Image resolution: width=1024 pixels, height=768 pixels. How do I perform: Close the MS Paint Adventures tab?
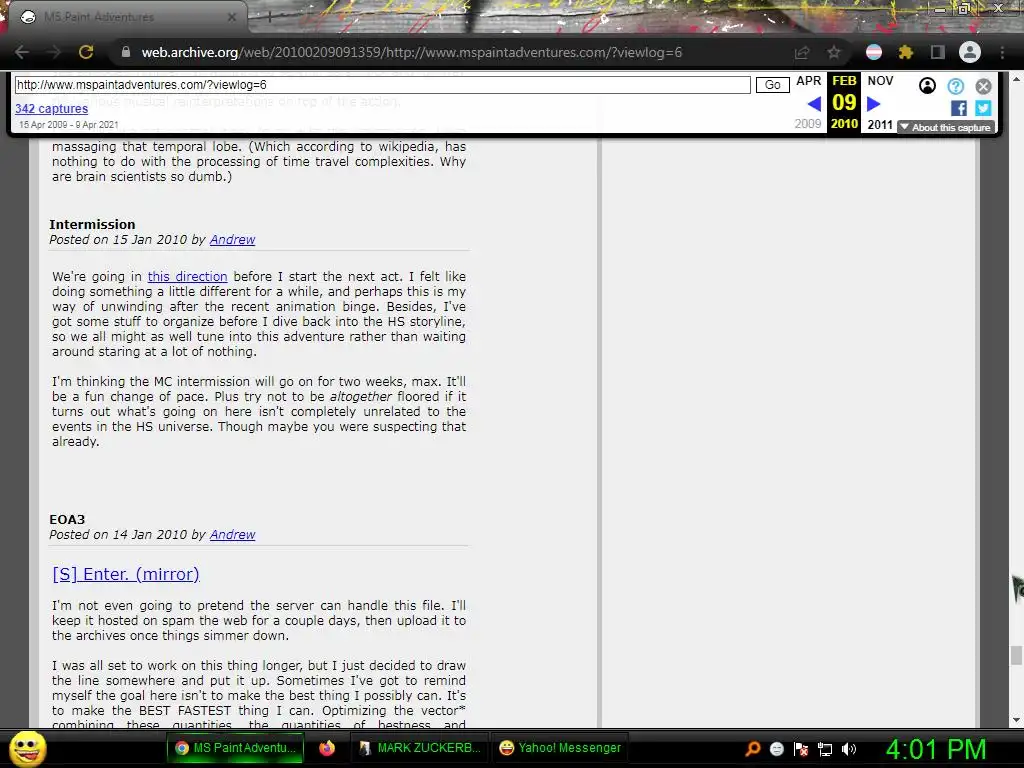[x=232, y=17]
